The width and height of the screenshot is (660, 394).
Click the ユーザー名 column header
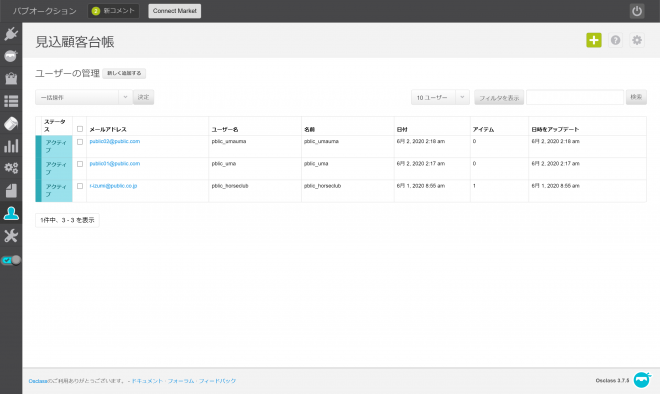(x=225, y=130)
